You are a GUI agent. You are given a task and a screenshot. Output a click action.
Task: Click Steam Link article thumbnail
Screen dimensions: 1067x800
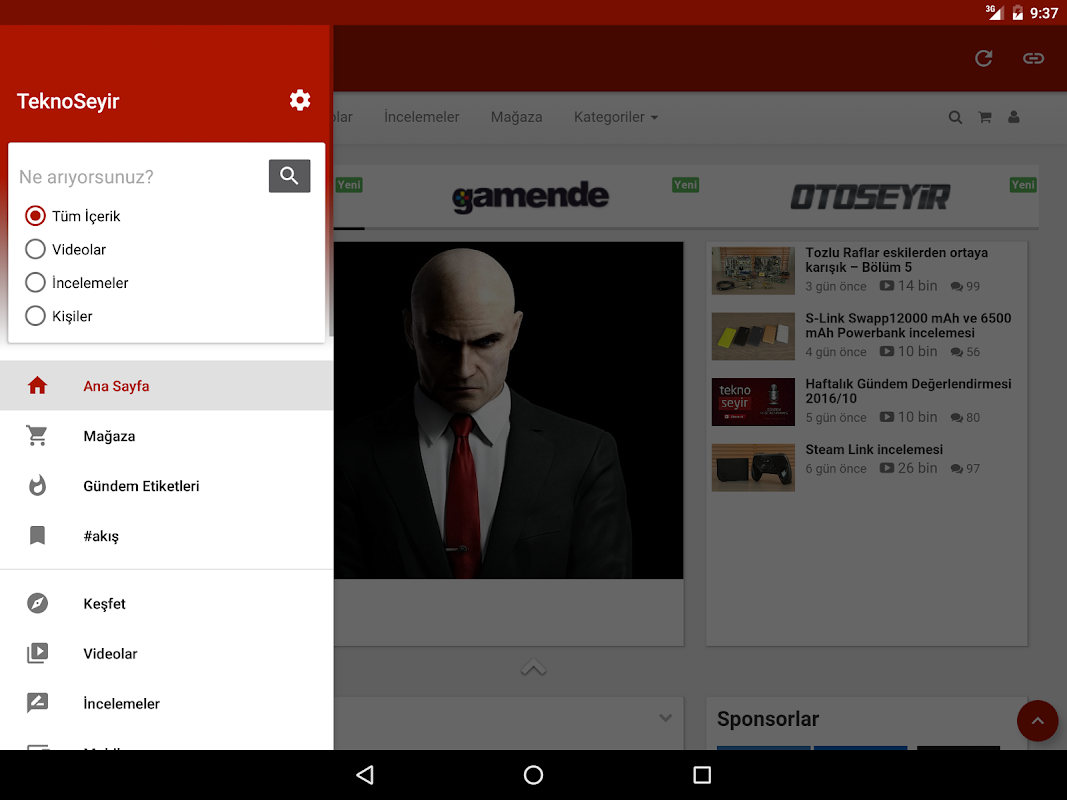(x=753, y=467)
